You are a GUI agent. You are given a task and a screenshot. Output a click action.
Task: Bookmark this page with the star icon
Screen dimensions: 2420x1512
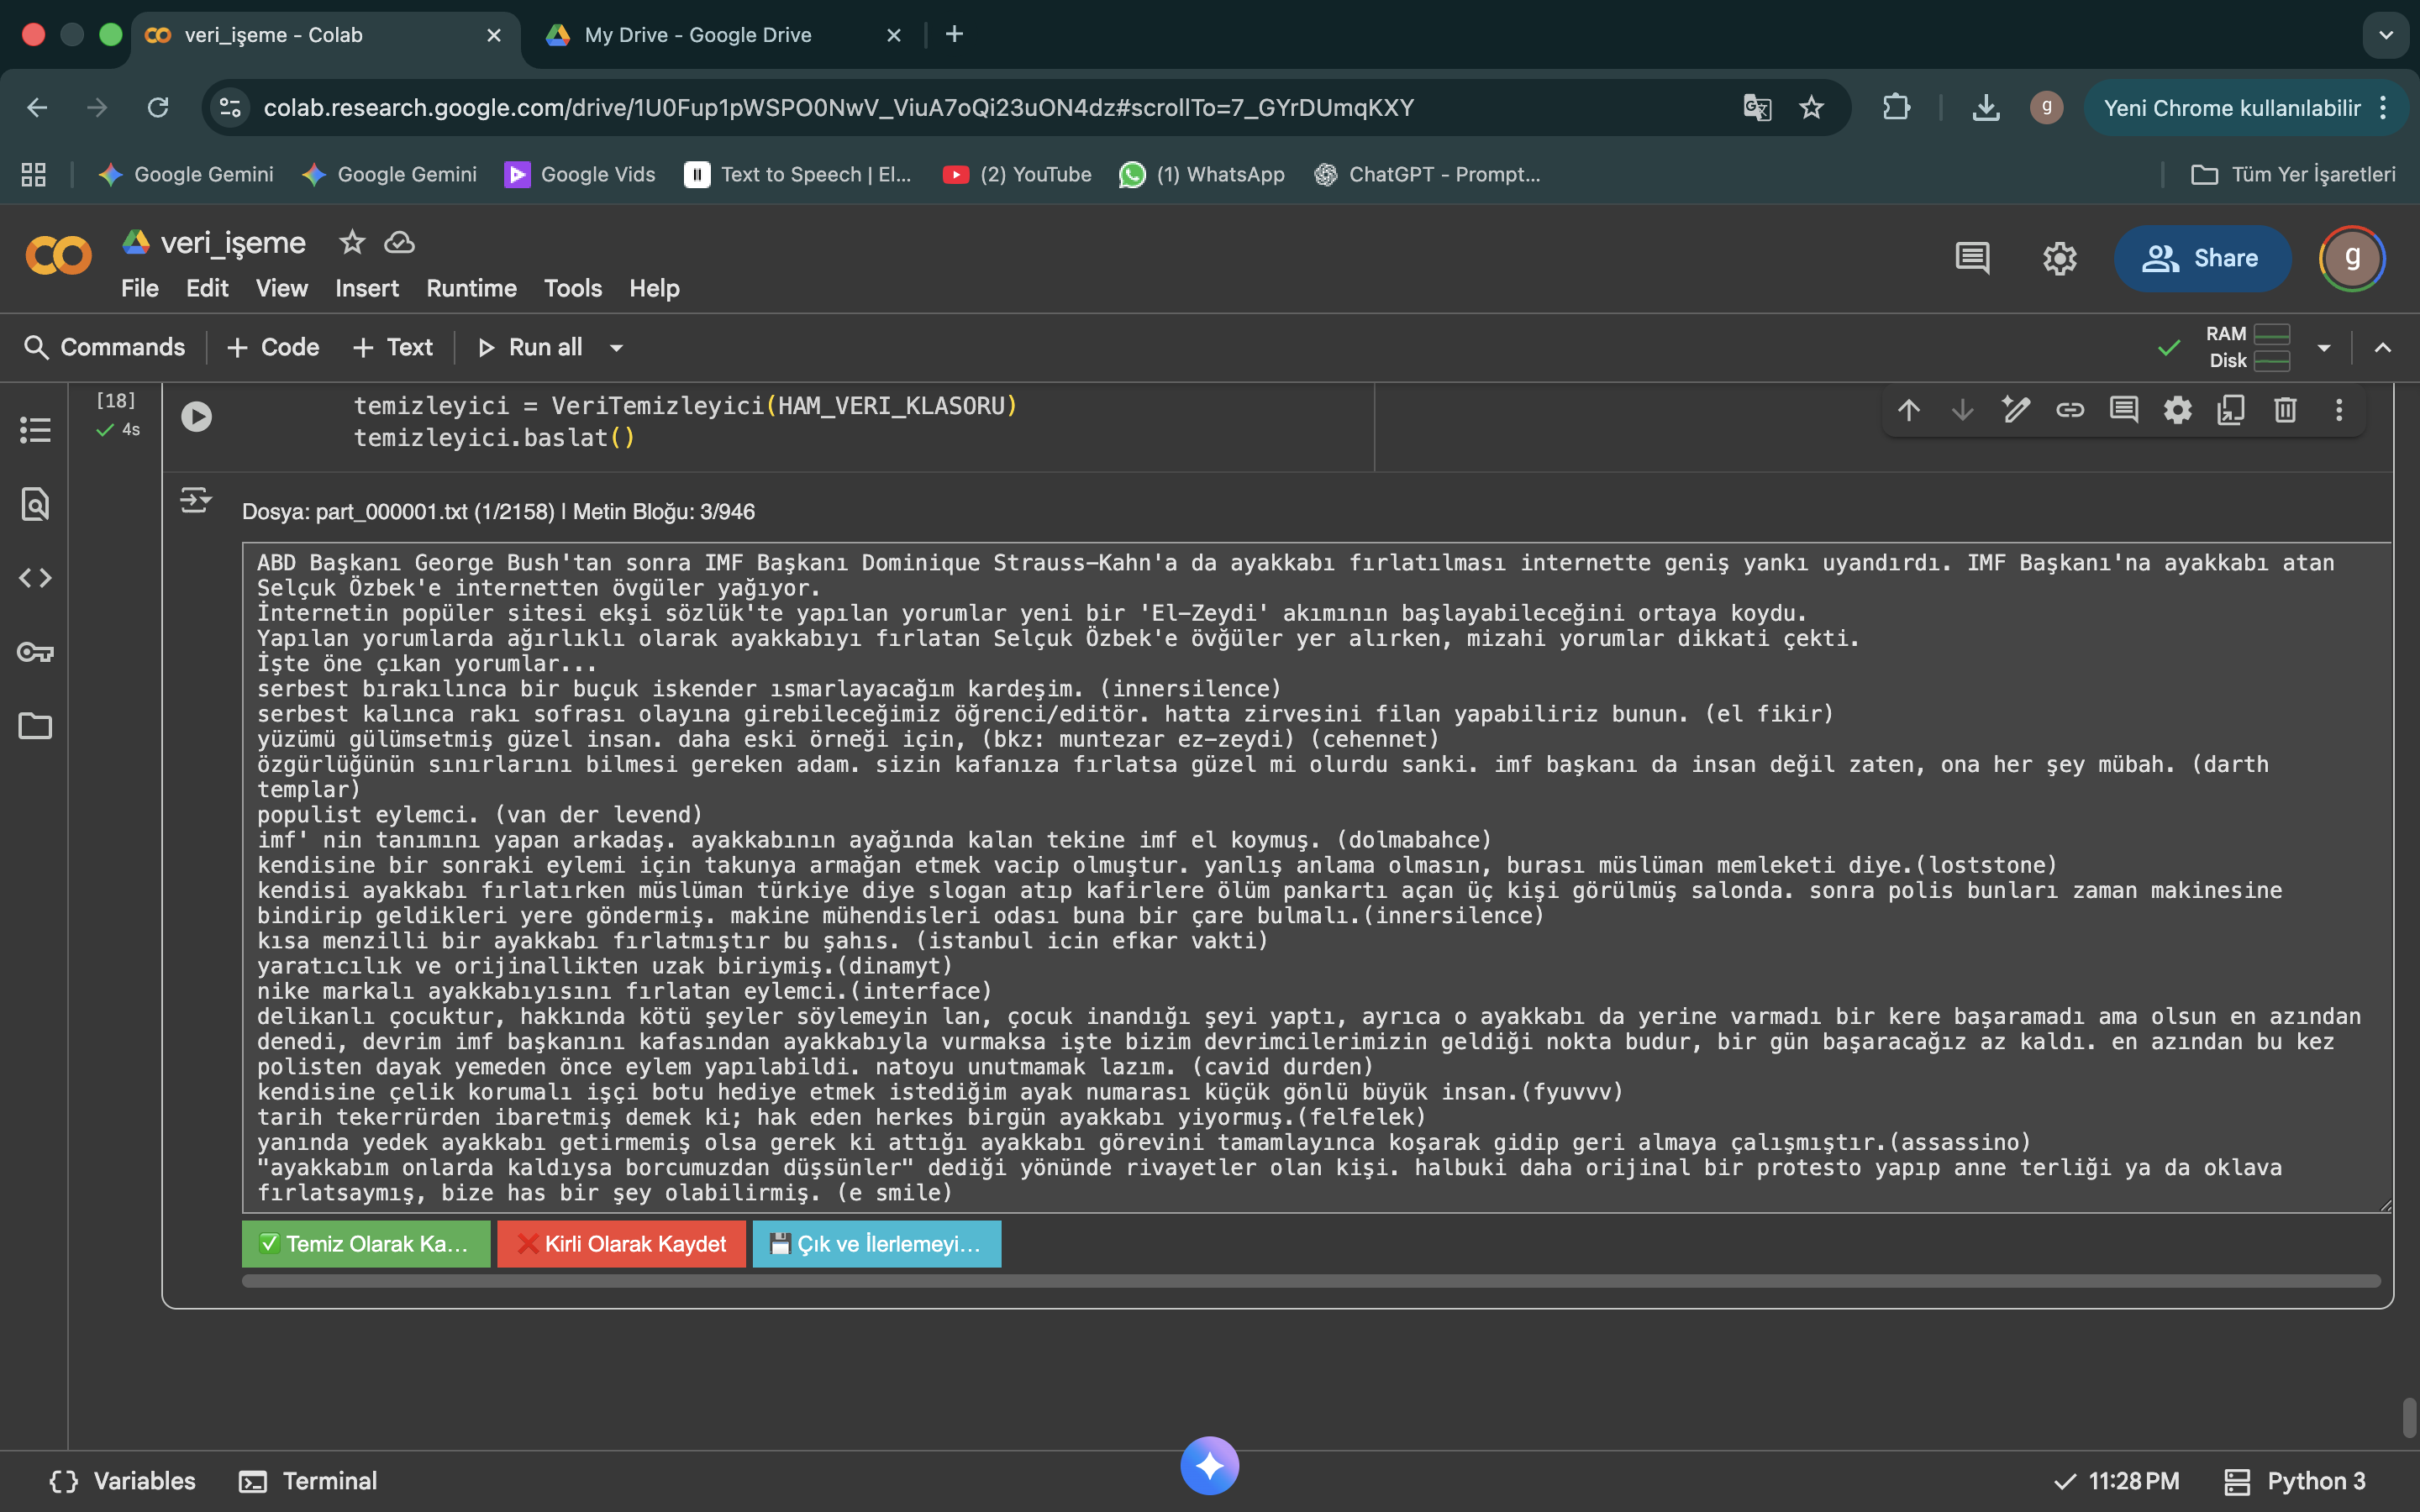point(1811,108)
